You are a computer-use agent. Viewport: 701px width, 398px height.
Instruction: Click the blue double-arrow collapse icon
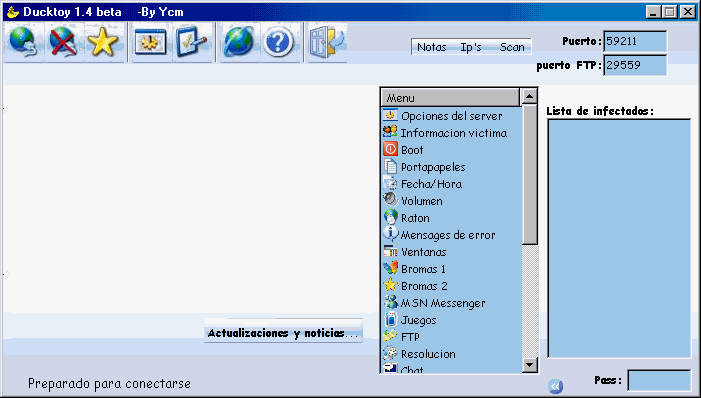tap(556, 386)
